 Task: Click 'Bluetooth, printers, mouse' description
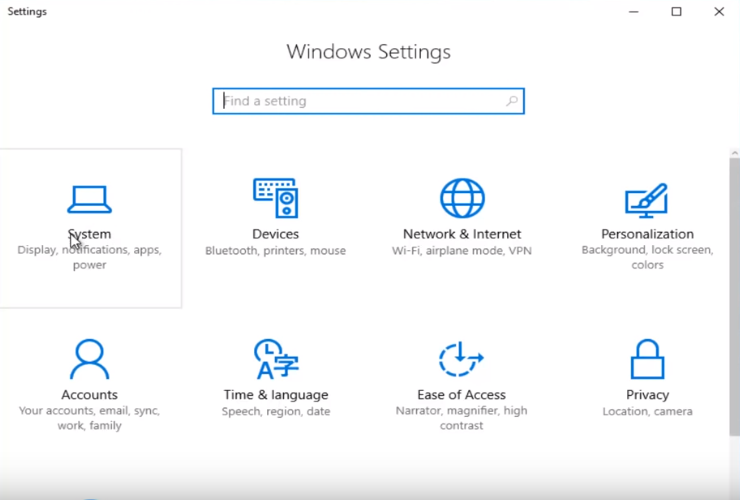click(276, 251)
